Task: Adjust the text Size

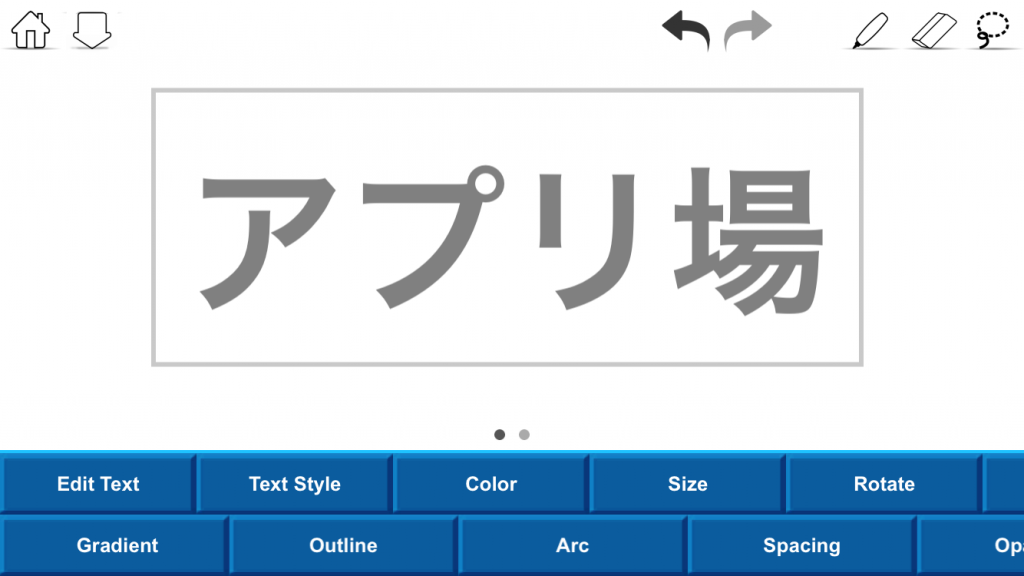Action: [x=688, y=483]
